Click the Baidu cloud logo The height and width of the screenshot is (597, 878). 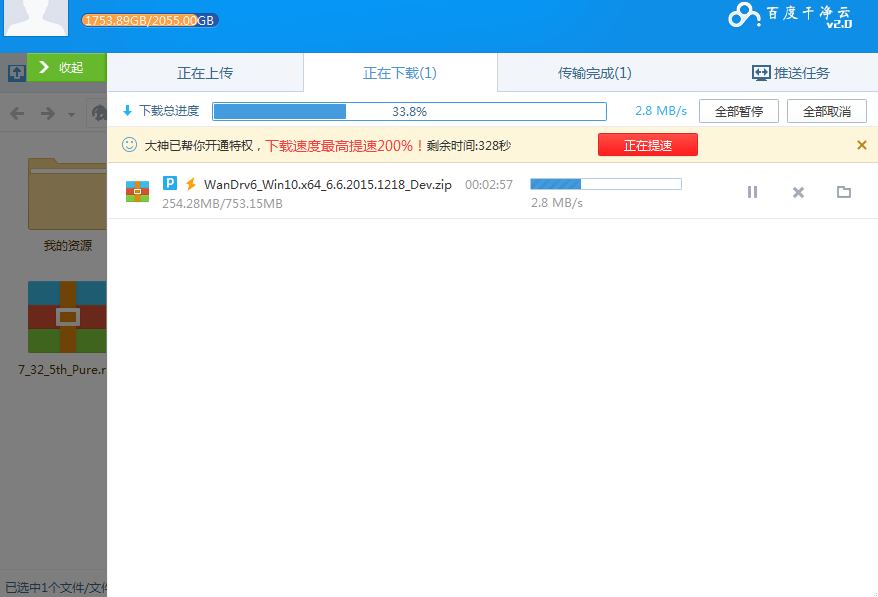coord(790,15)
